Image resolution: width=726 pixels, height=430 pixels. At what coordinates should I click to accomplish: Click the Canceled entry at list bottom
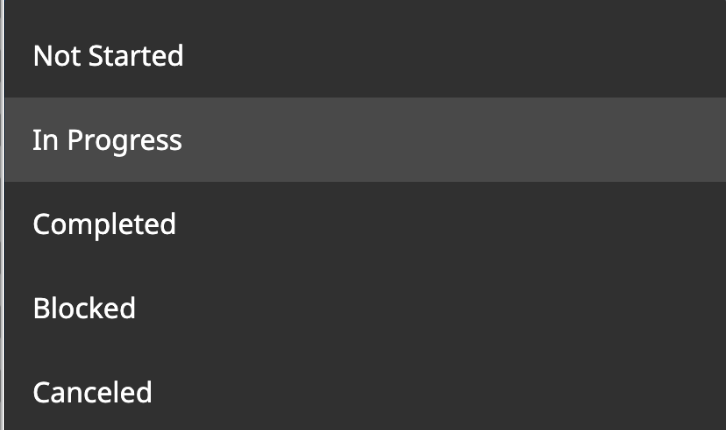tap(365, 393)
